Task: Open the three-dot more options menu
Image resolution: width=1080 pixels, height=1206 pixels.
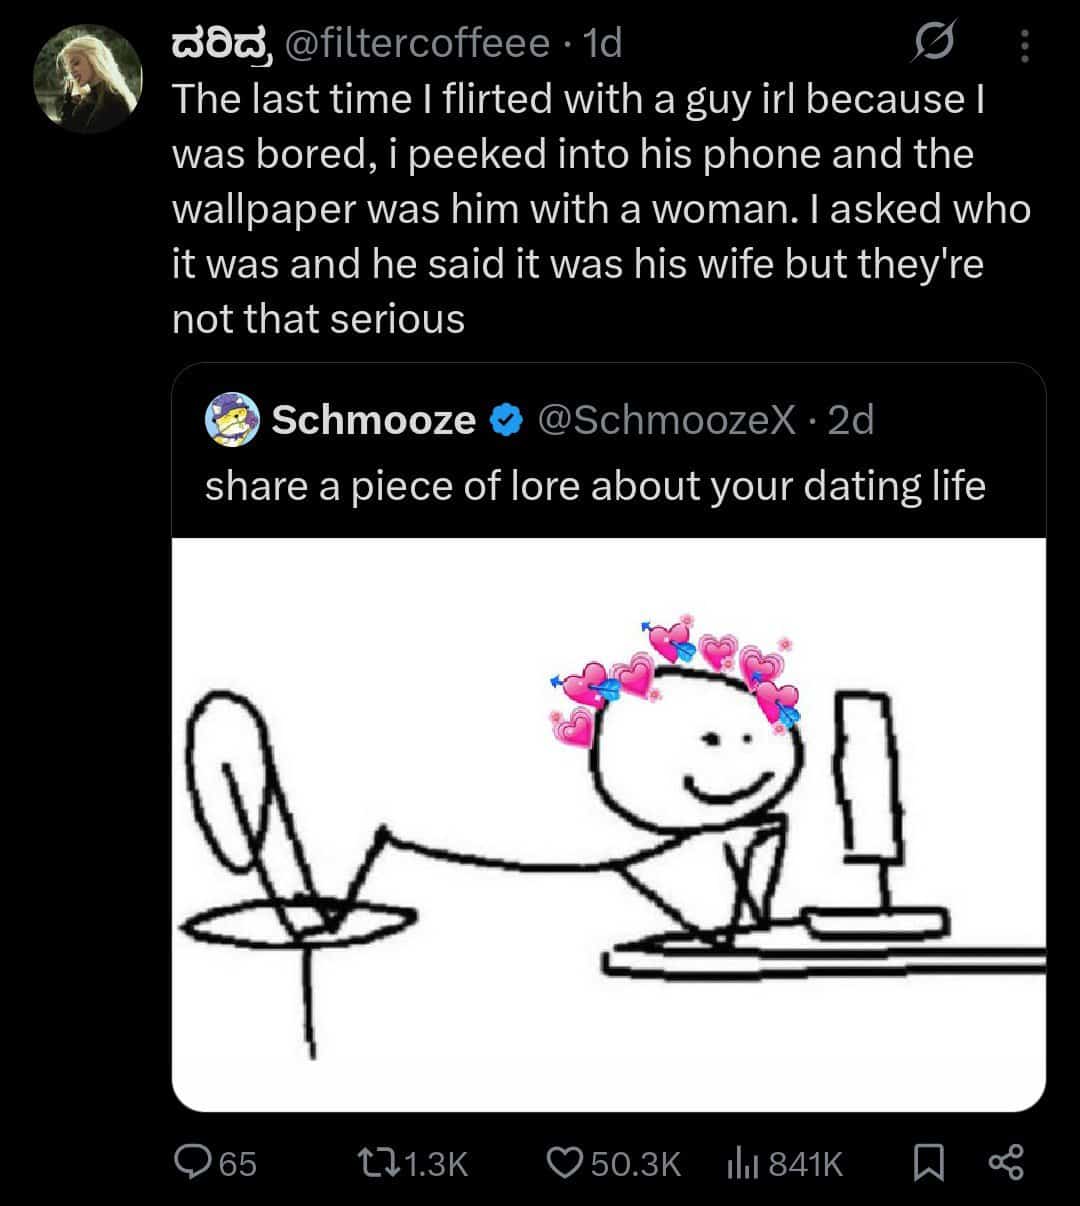Action: 1023,44
